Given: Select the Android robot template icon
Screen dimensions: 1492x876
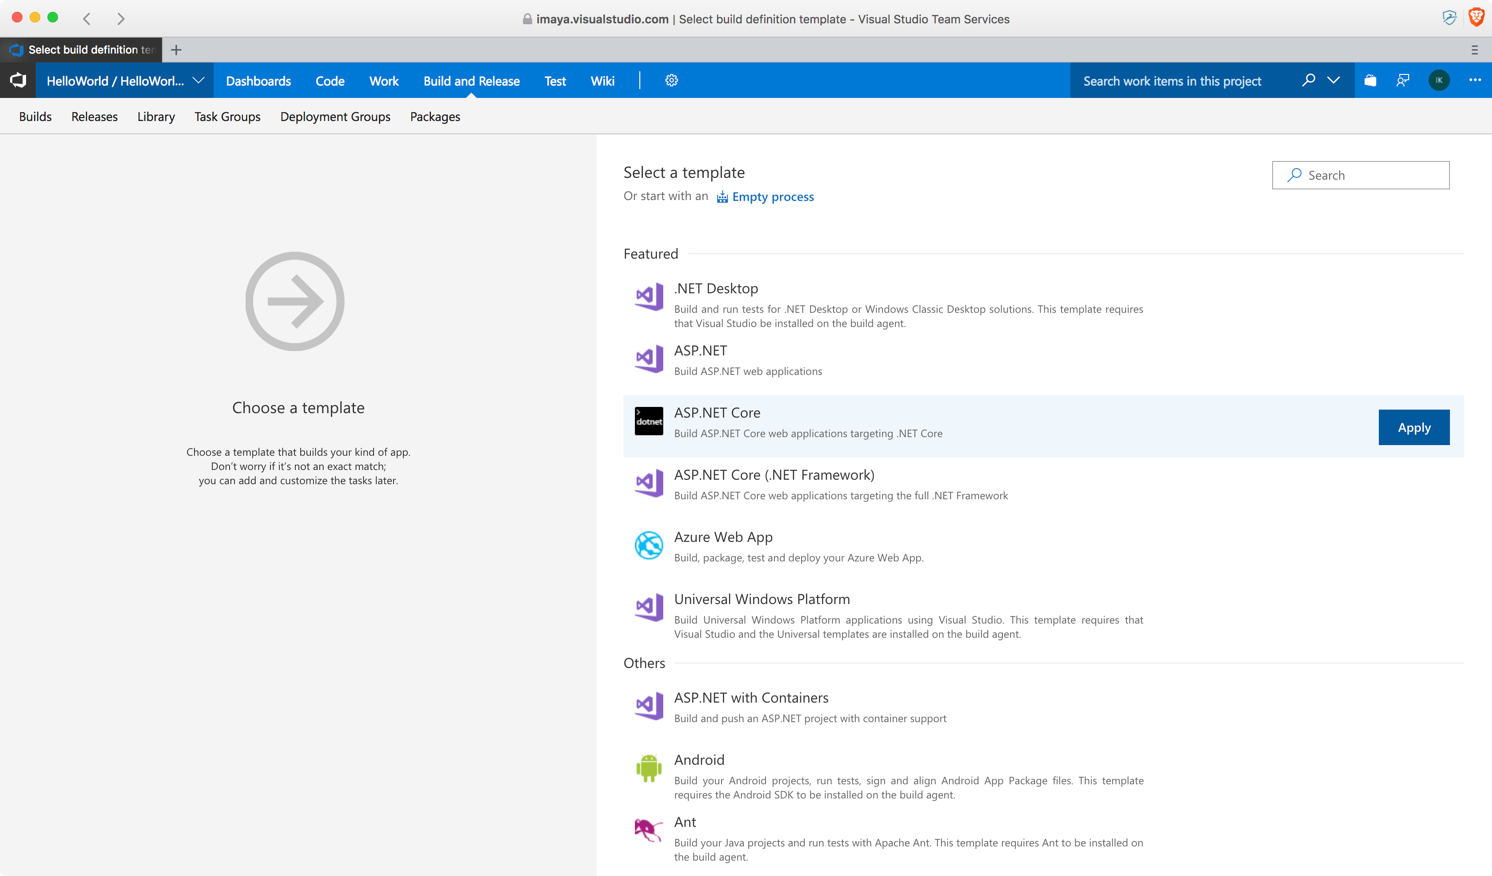Looking at the screenshot, I should pyautogui.click(x=649, y=768).
